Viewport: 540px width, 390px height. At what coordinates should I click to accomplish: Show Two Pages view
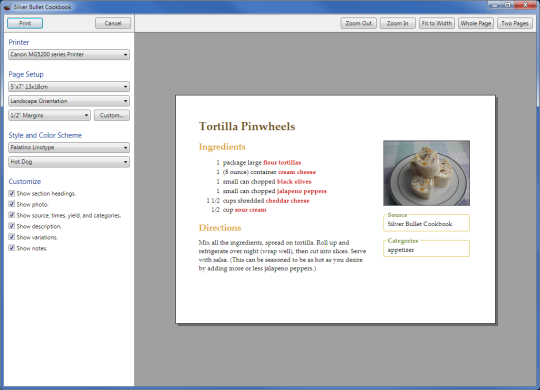pos(515,23)
